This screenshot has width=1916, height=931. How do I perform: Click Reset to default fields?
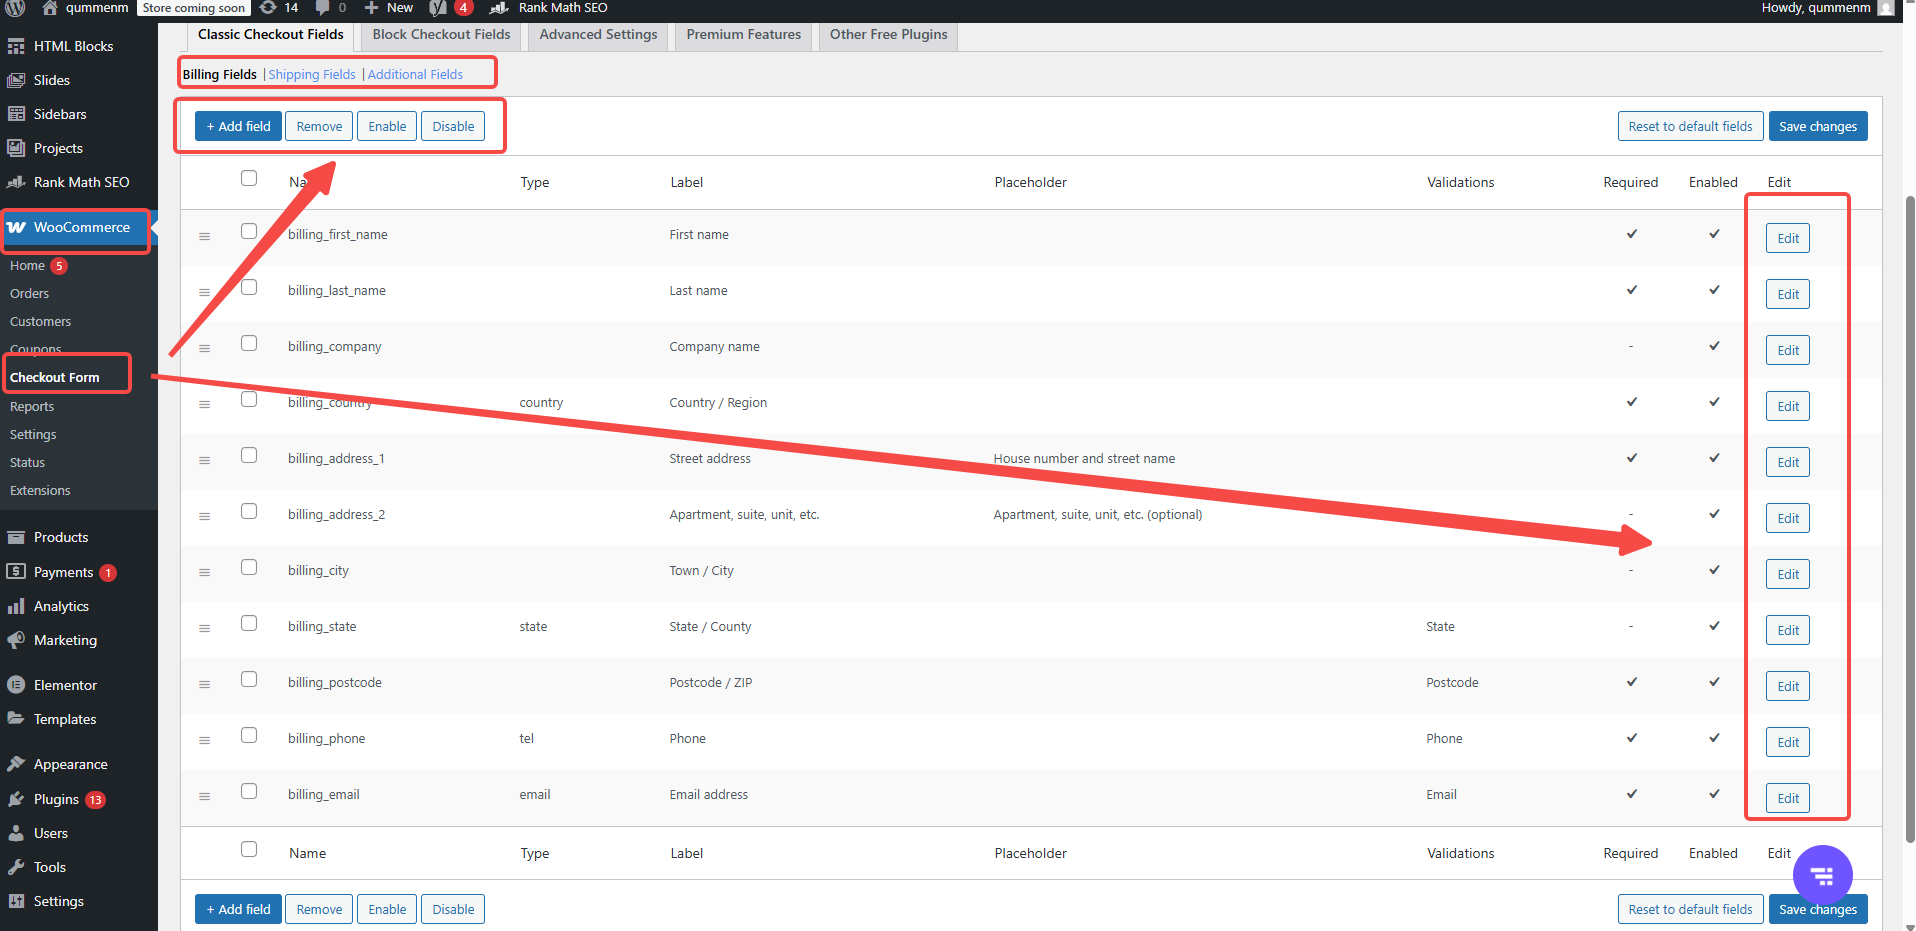click(1690, 126)
